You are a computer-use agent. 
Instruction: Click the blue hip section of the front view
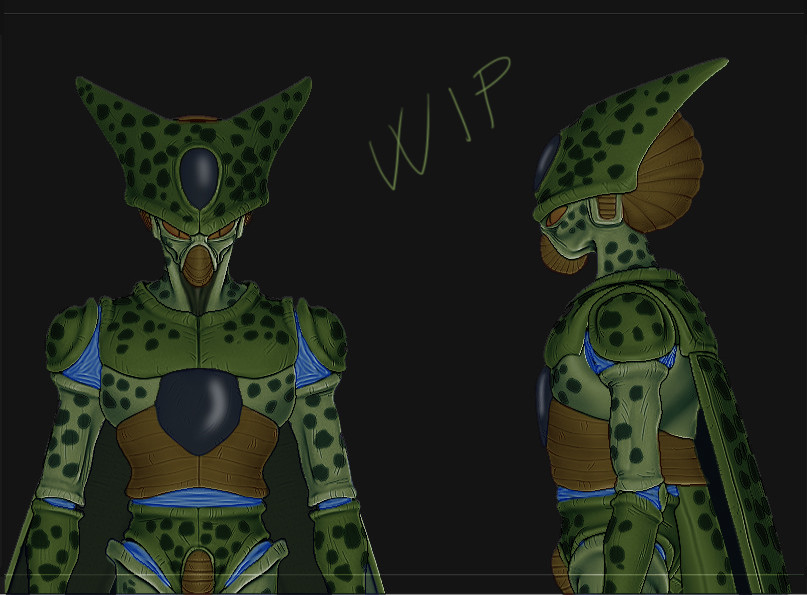195,500
